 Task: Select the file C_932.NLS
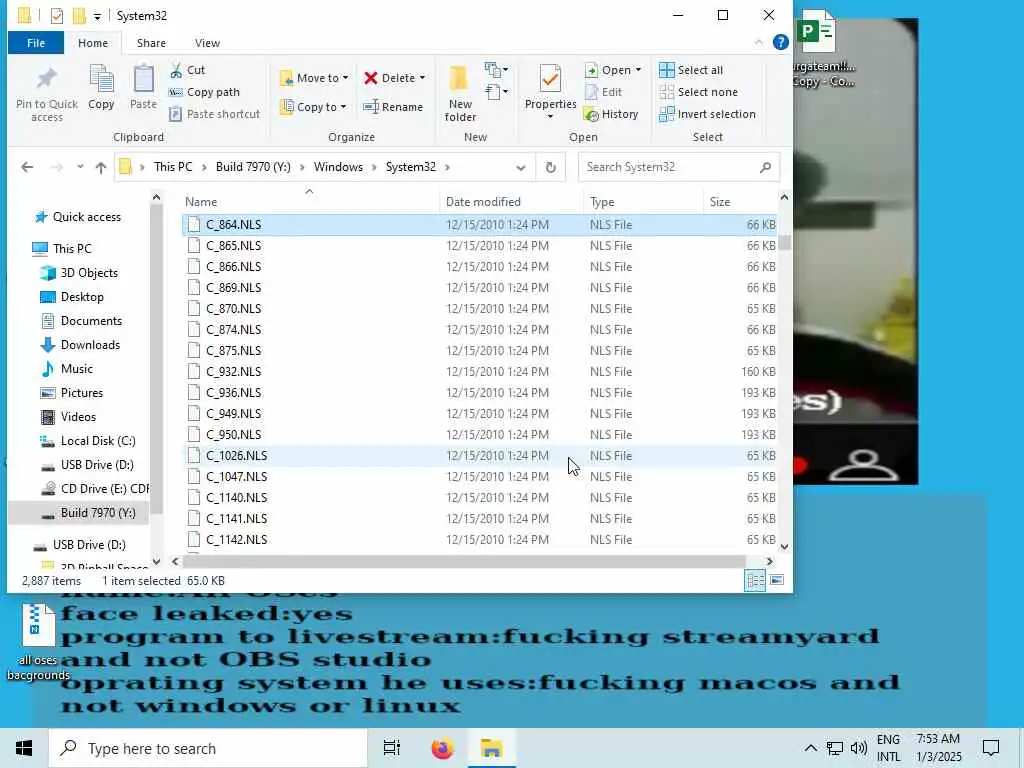click(x=479, y=372)
